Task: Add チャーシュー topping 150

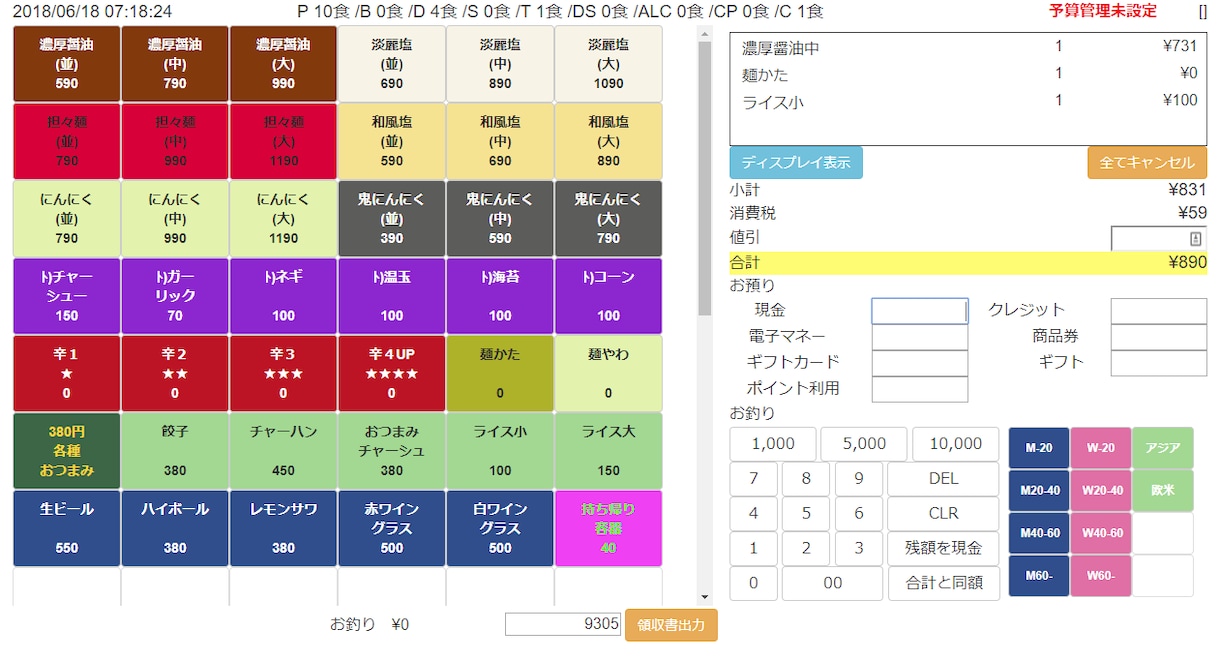Action: tap(67, 296)
